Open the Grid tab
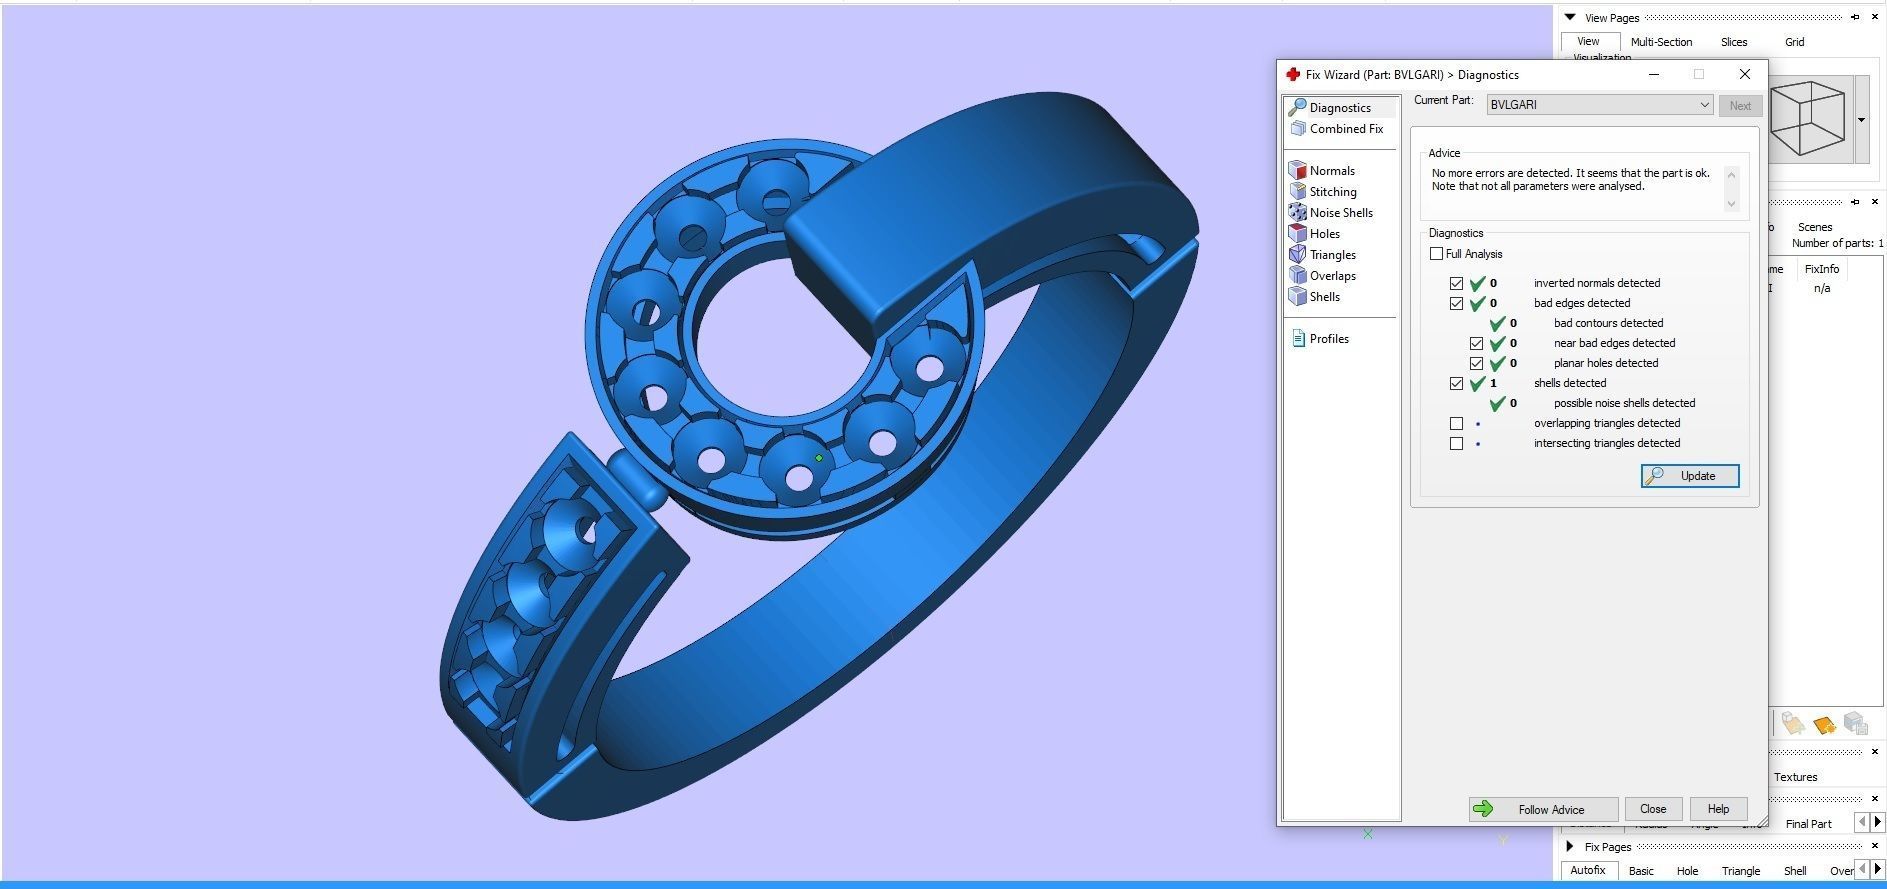Viewport: 1887px width, 889px height. [x=1795, y=42]
